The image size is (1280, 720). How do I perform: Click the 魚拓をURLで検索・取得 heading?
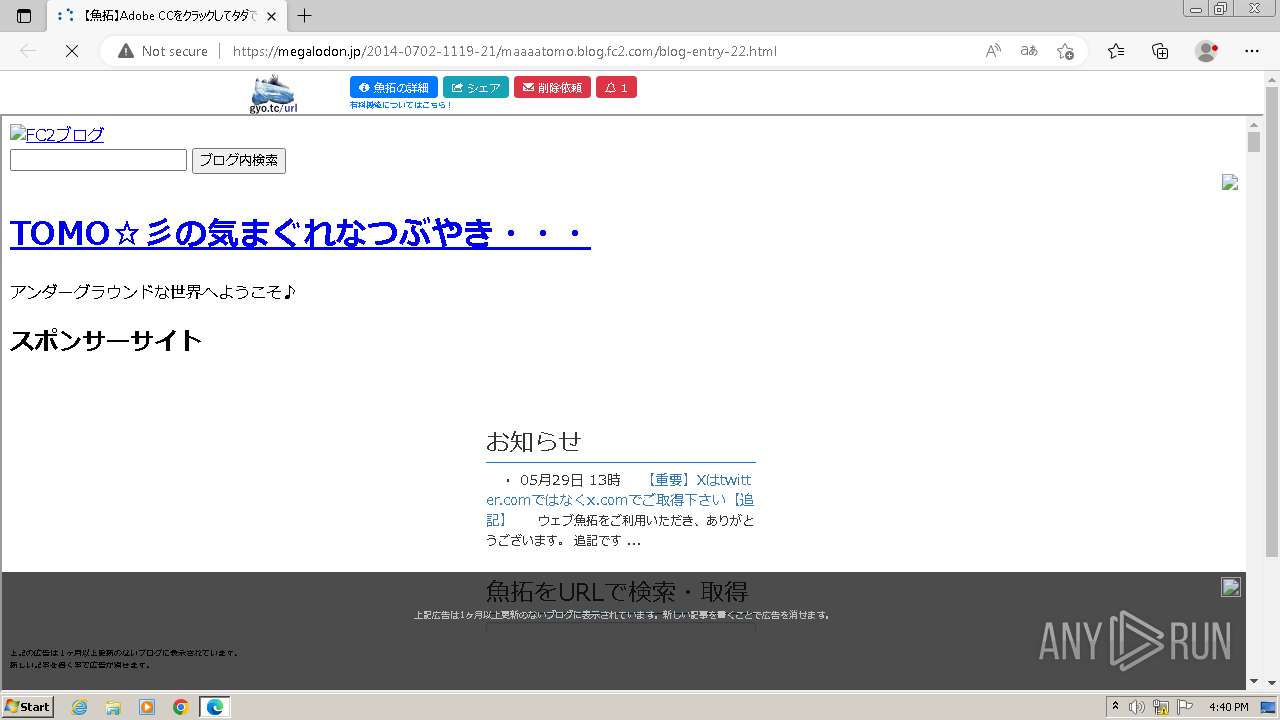617,591
